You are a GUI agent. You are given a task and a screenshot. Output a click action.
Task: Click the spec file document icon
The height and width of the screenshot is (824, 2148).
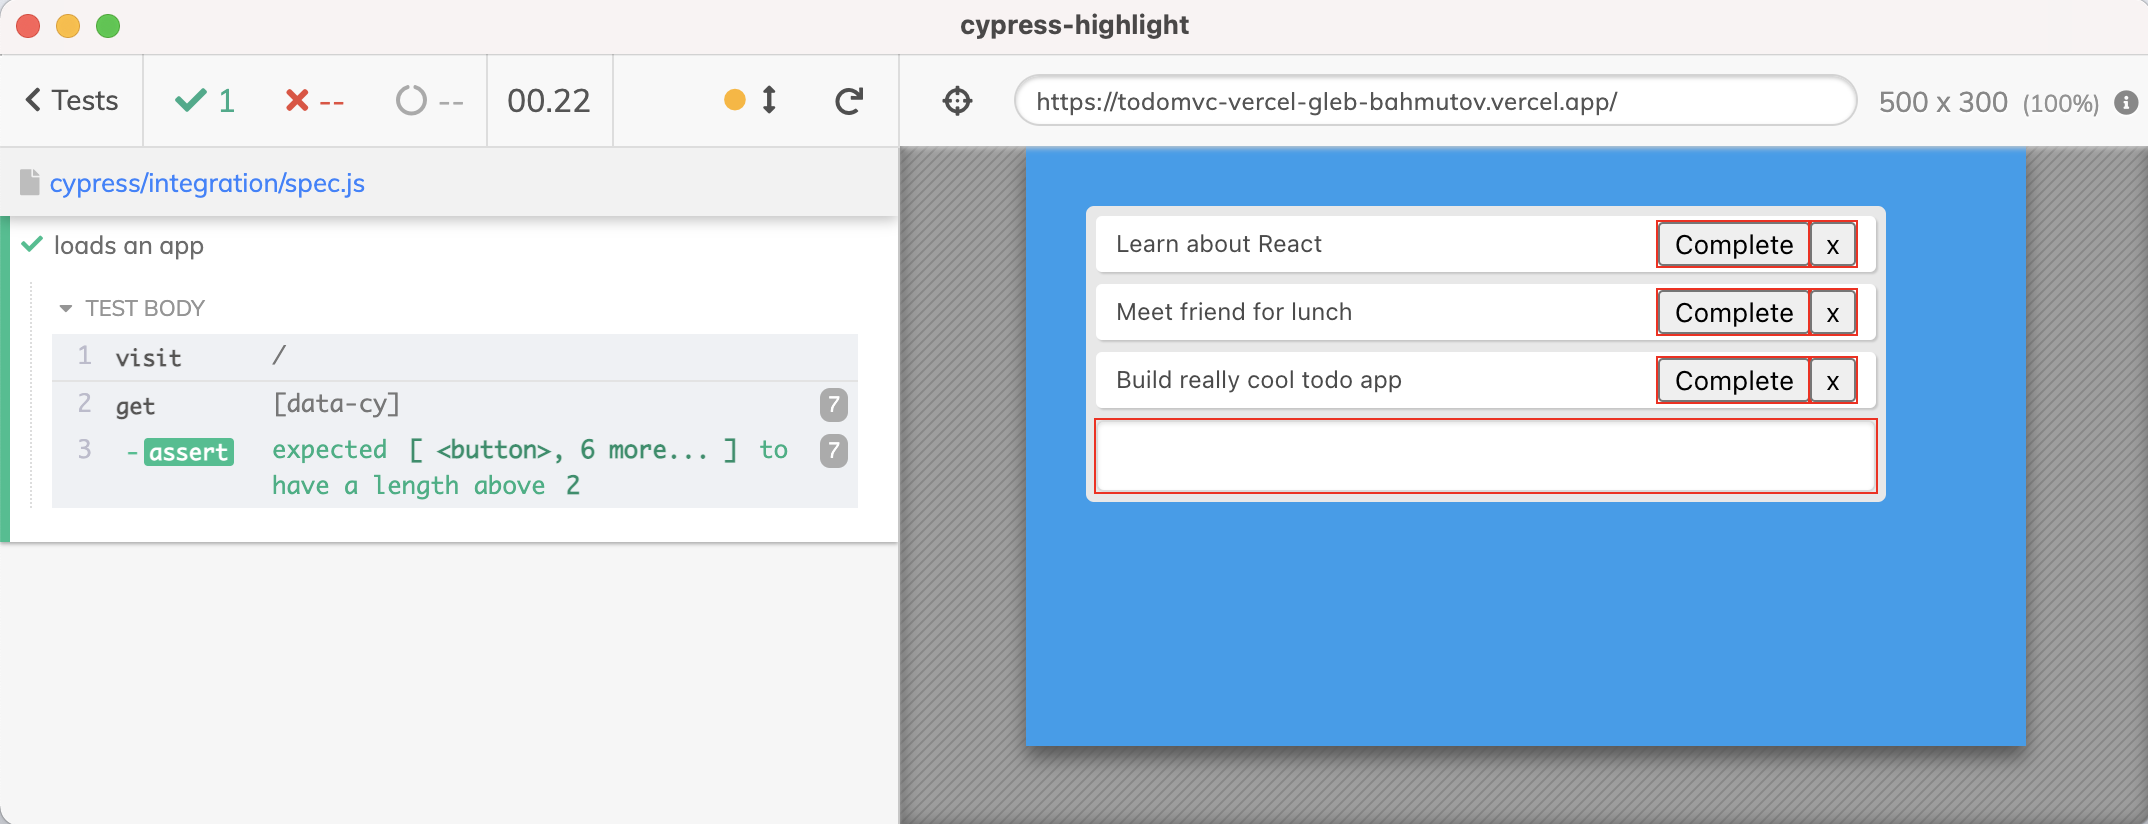pyautogui.click(x=30, y=182)
